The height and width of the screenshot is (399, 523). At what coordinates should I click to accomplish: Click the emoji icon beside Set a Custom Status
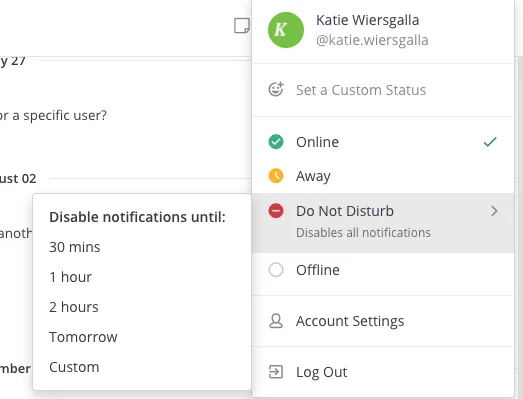(x=276, y=89)
